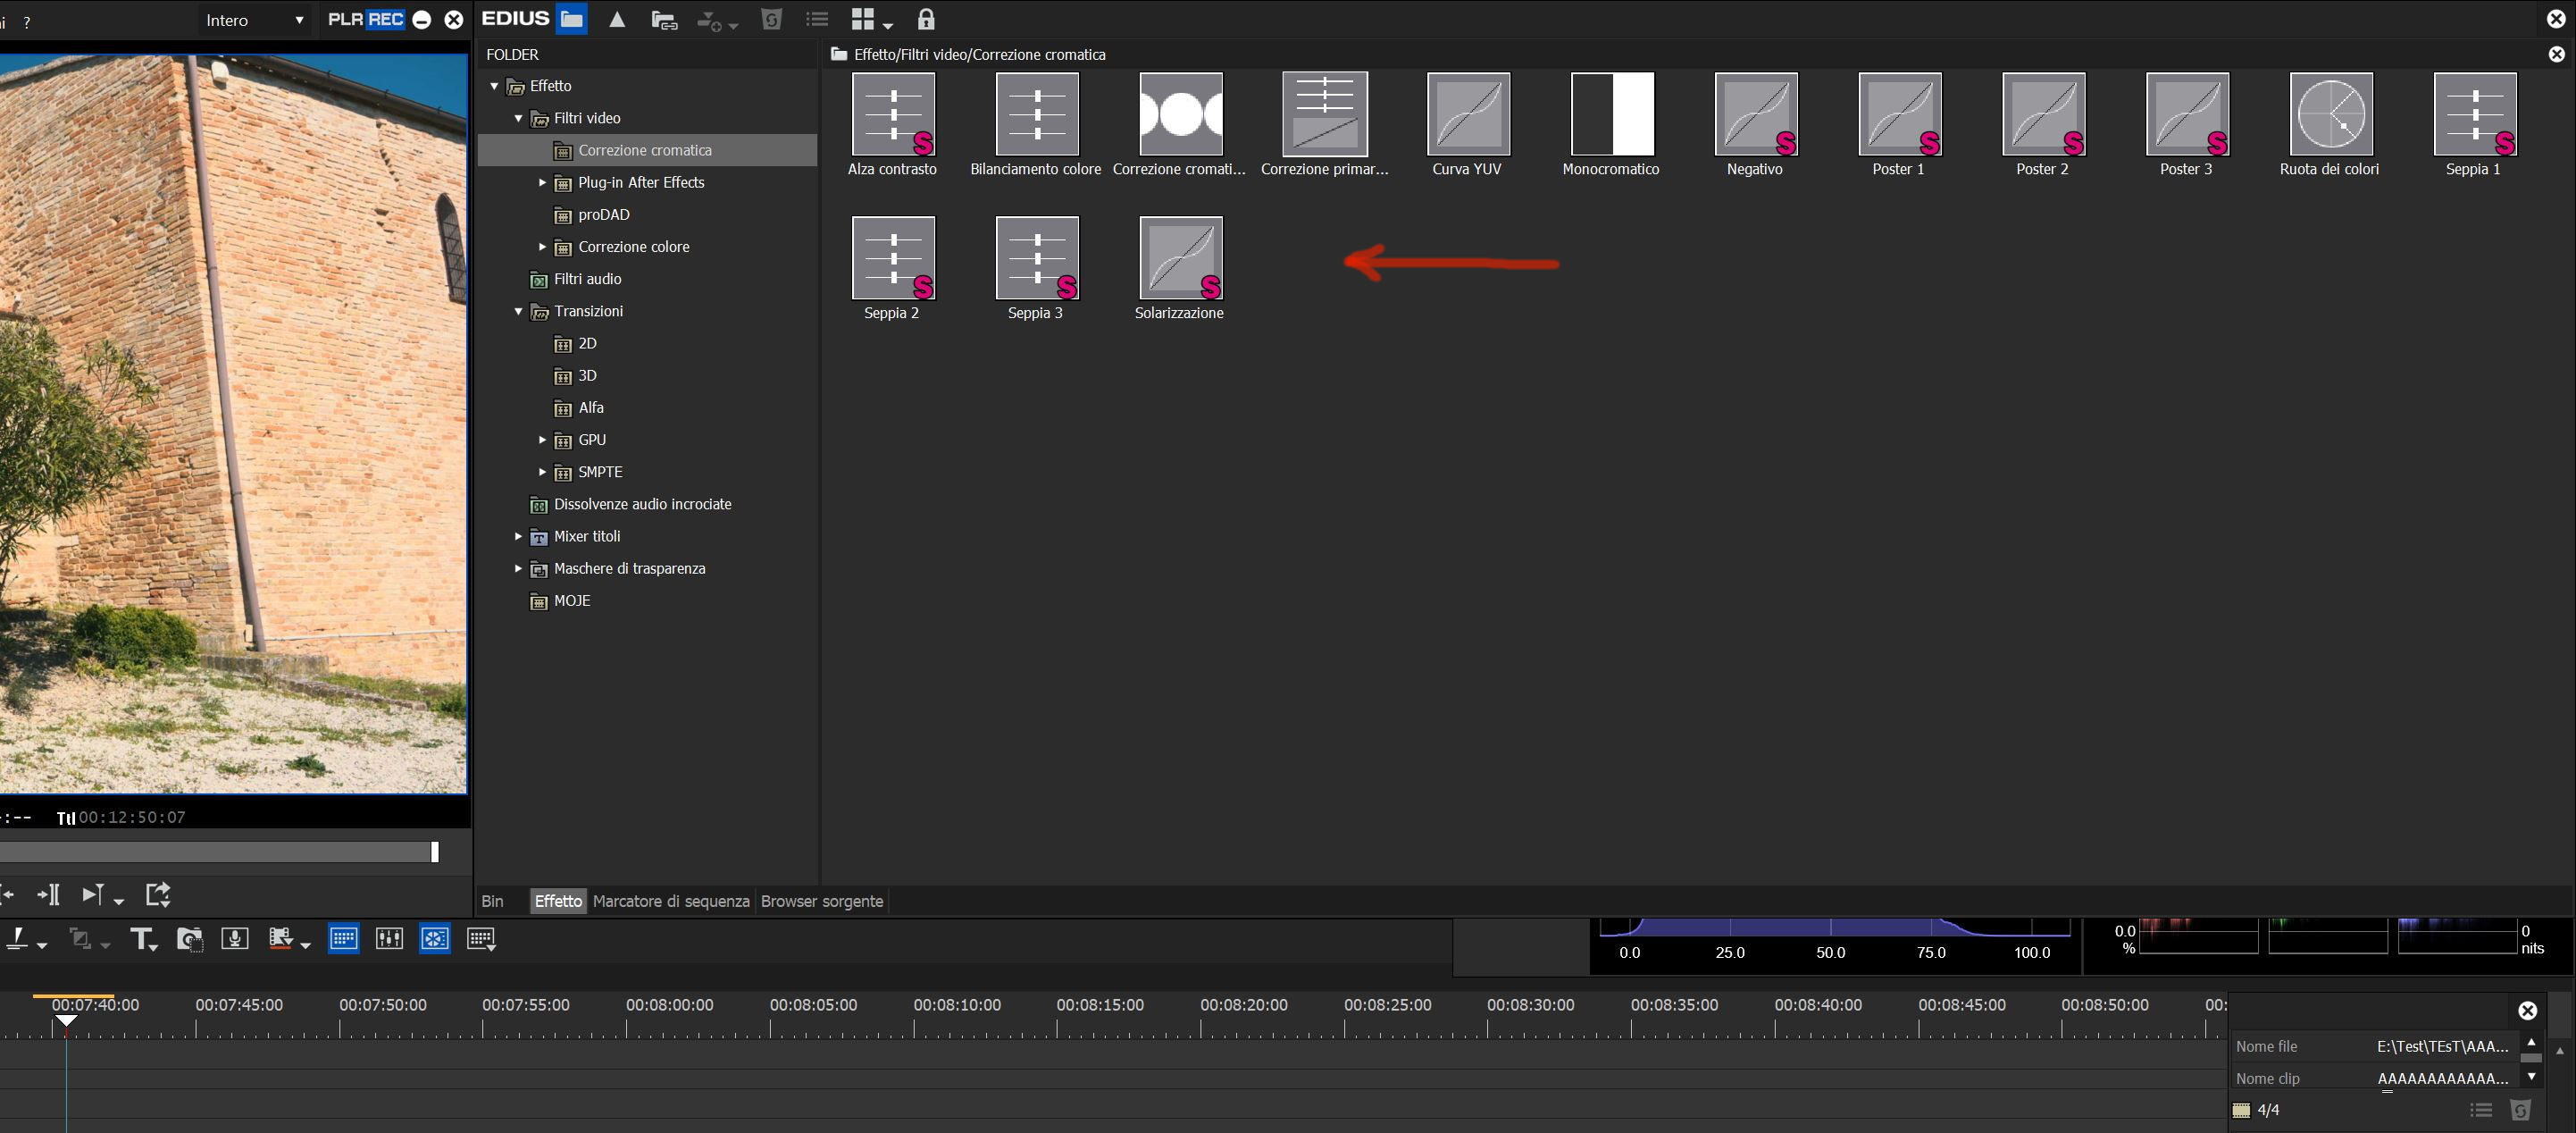Click the Nome file path value

(x=2442, y=1046)
